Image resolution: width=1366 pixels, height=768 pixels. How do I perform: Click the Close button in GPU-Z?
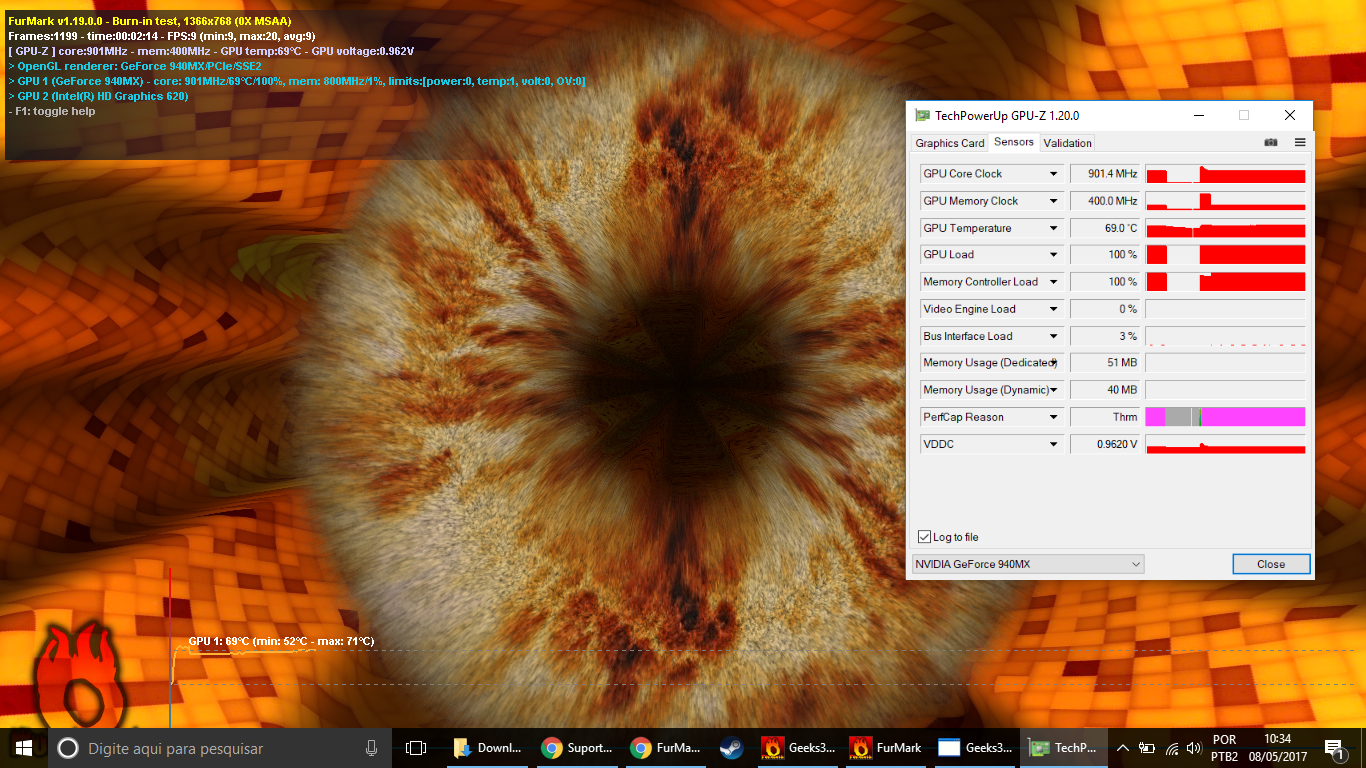click(1271, 564)
